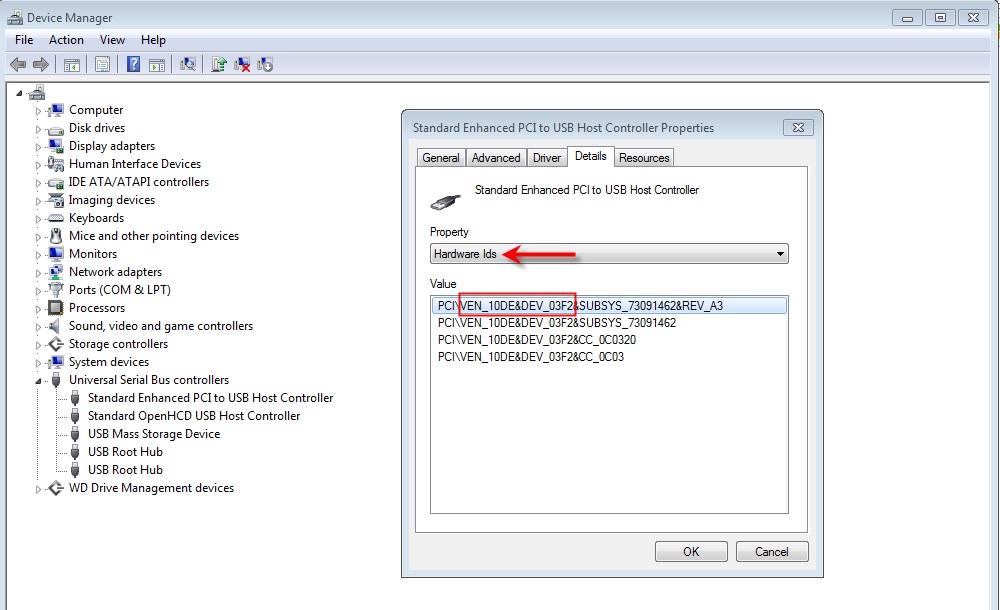Click the Monitors category icon

pos(56,254)
